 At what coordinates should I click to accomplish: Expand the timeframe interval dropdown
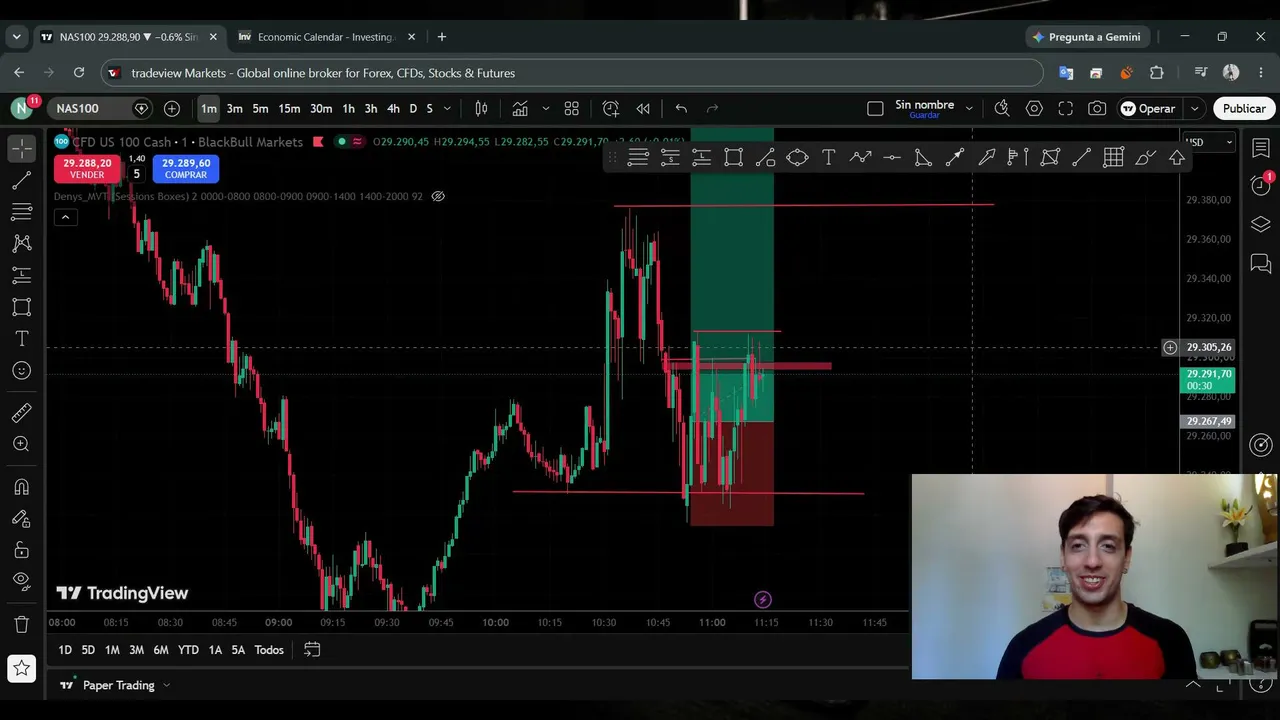[x=447, y=108]
